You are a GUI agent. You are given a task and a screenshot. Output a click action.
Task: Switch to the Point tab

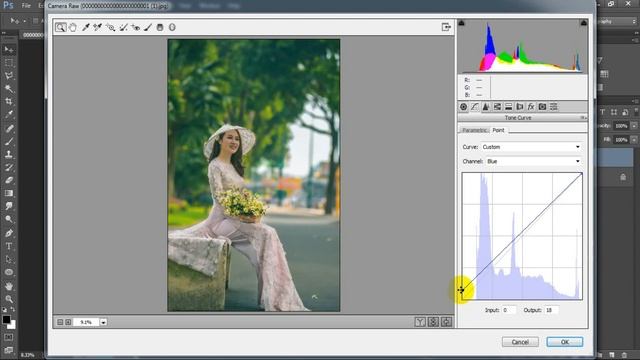coord(498,130)
